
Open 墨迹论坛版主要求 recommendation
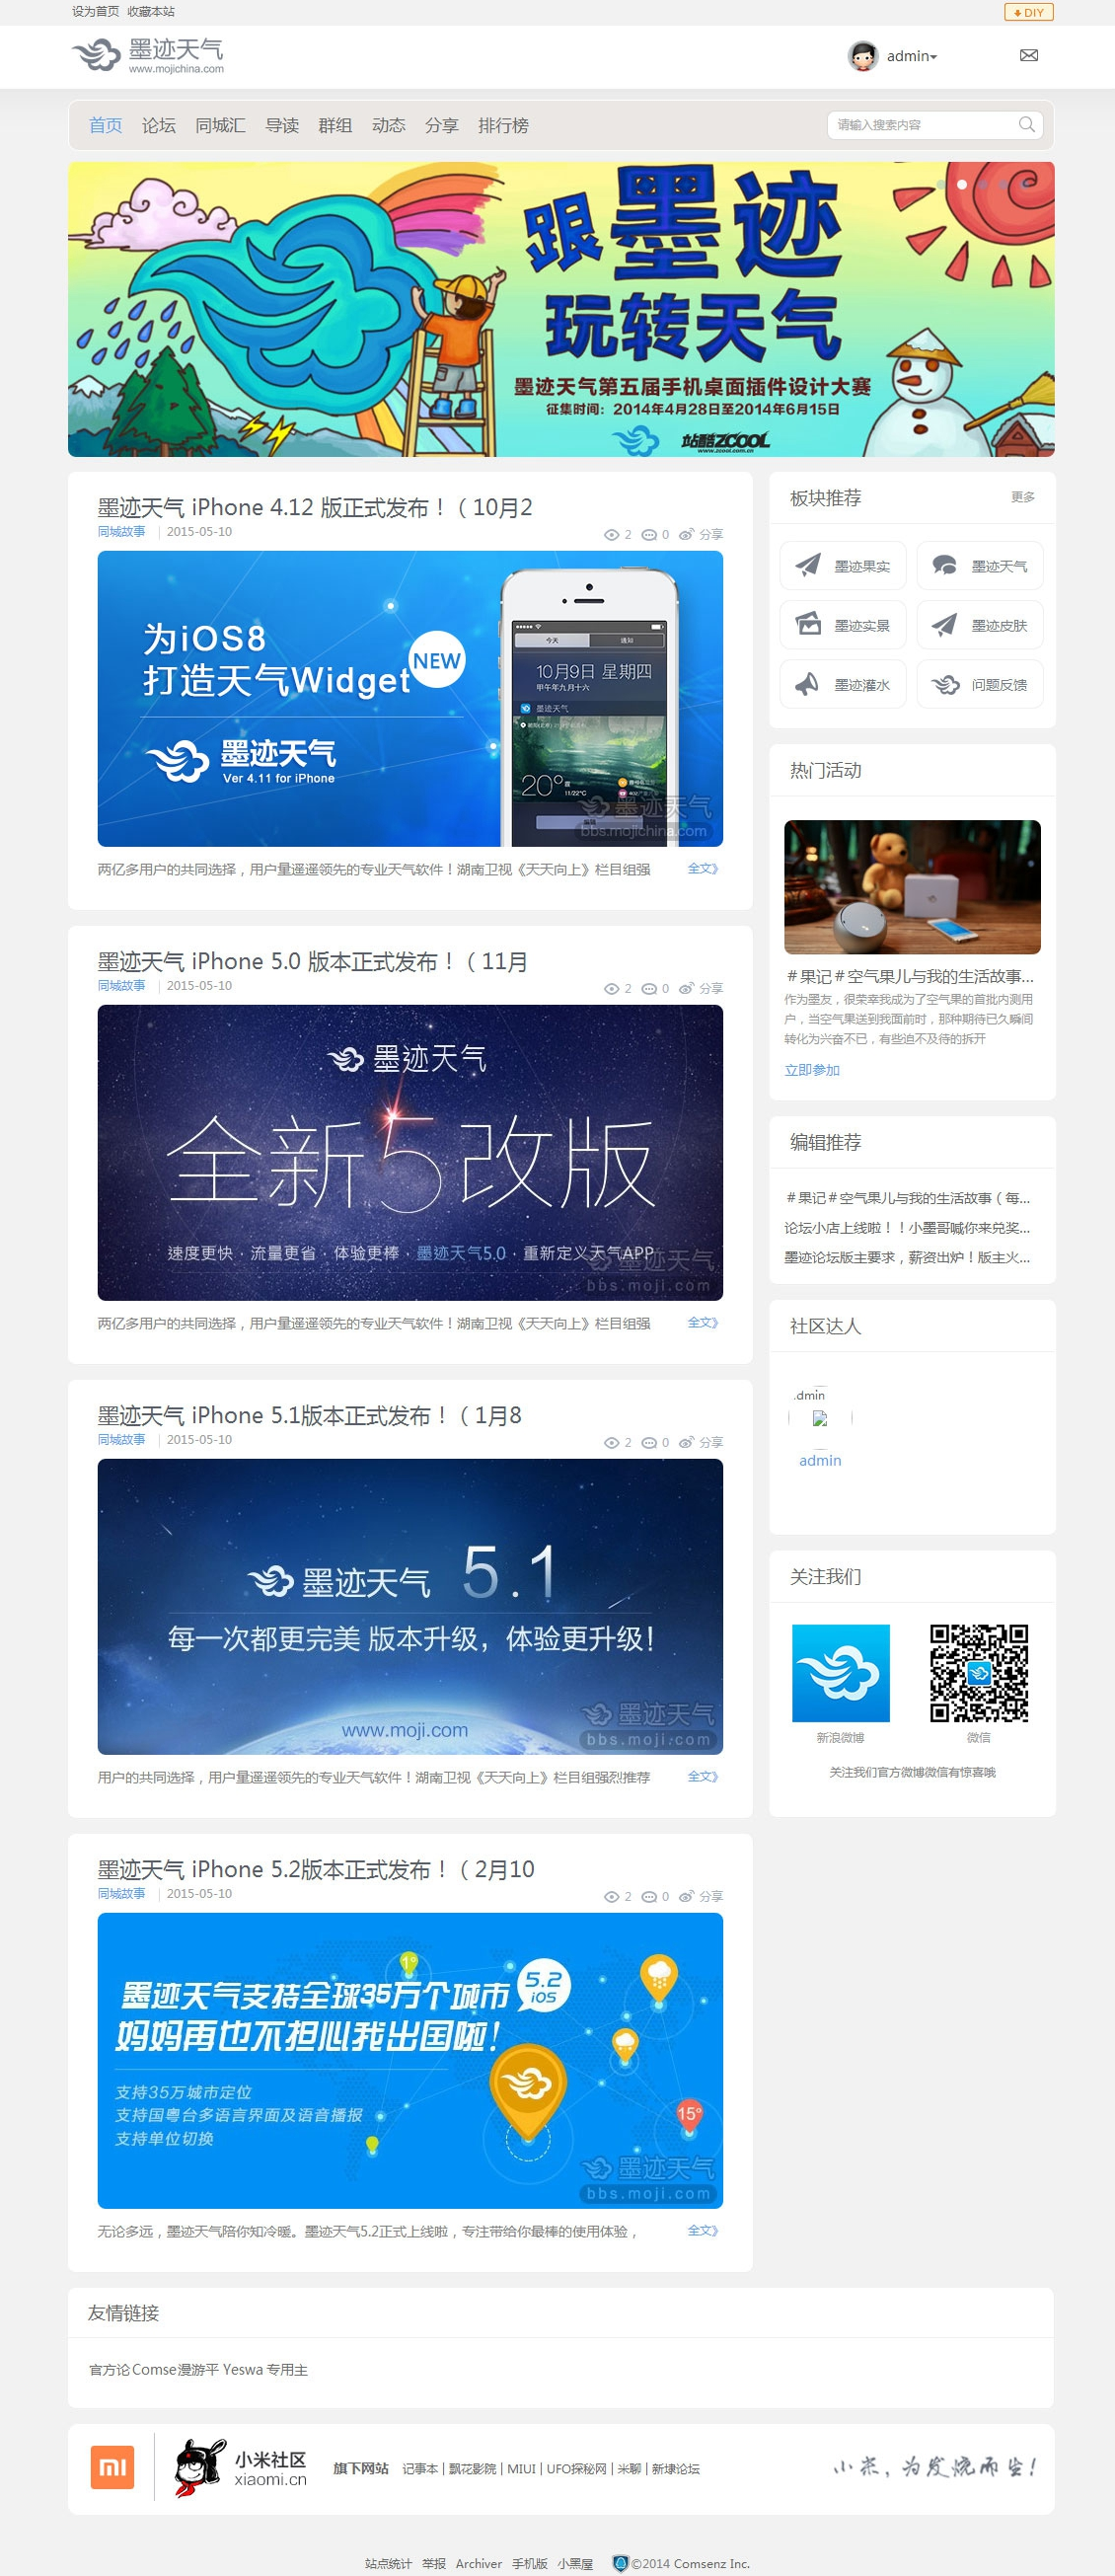907,1258
